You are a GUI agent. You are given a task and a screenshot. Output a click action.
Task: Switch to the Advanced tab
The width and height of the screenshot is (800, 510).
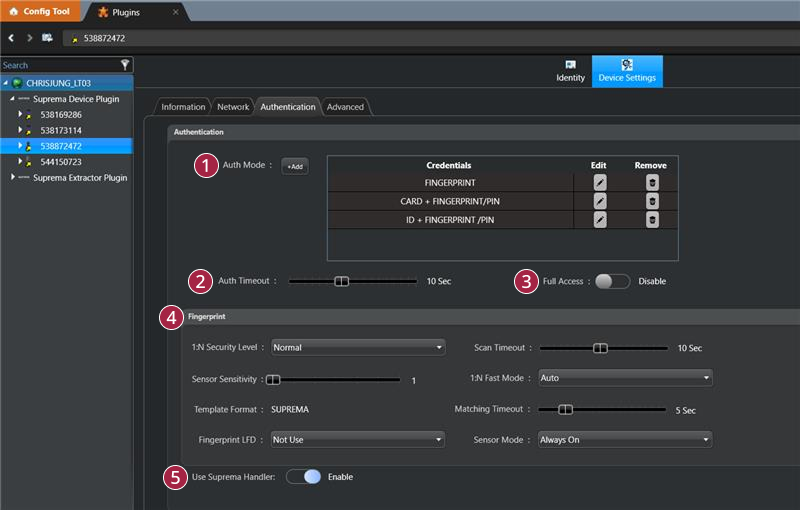[x=345, y=107]
